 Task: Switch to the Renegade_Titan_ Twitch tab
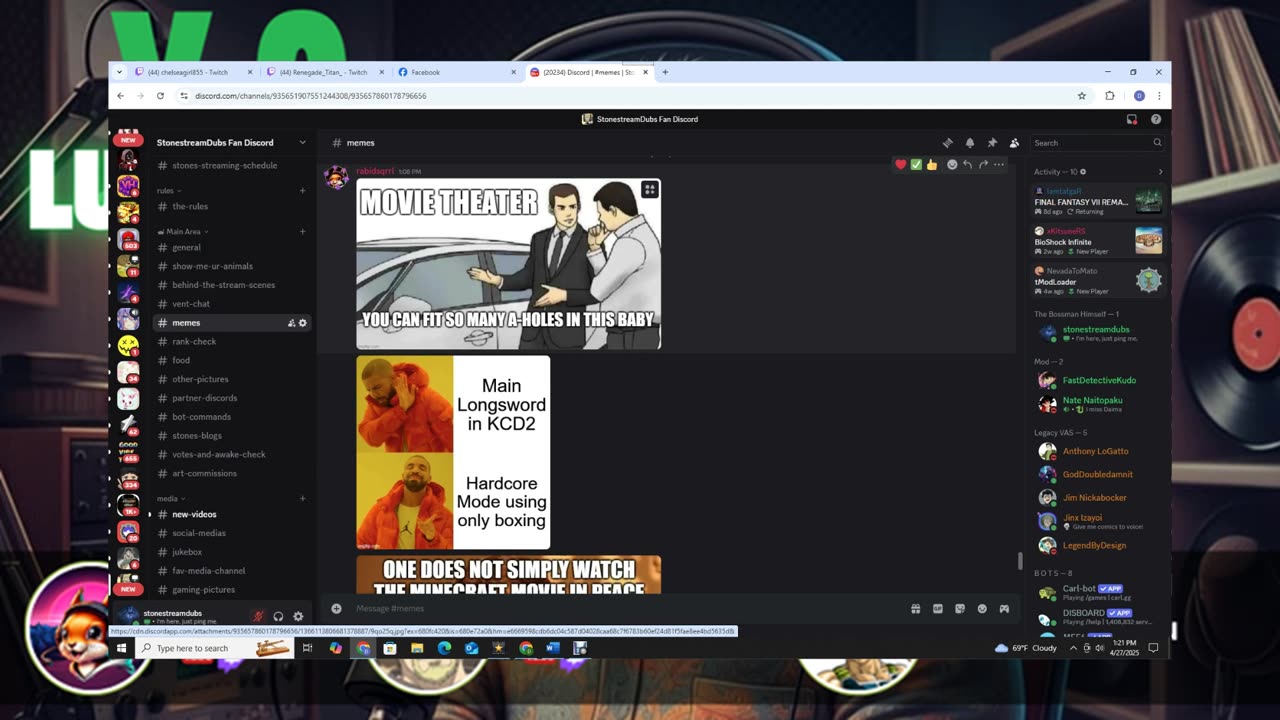326,72
